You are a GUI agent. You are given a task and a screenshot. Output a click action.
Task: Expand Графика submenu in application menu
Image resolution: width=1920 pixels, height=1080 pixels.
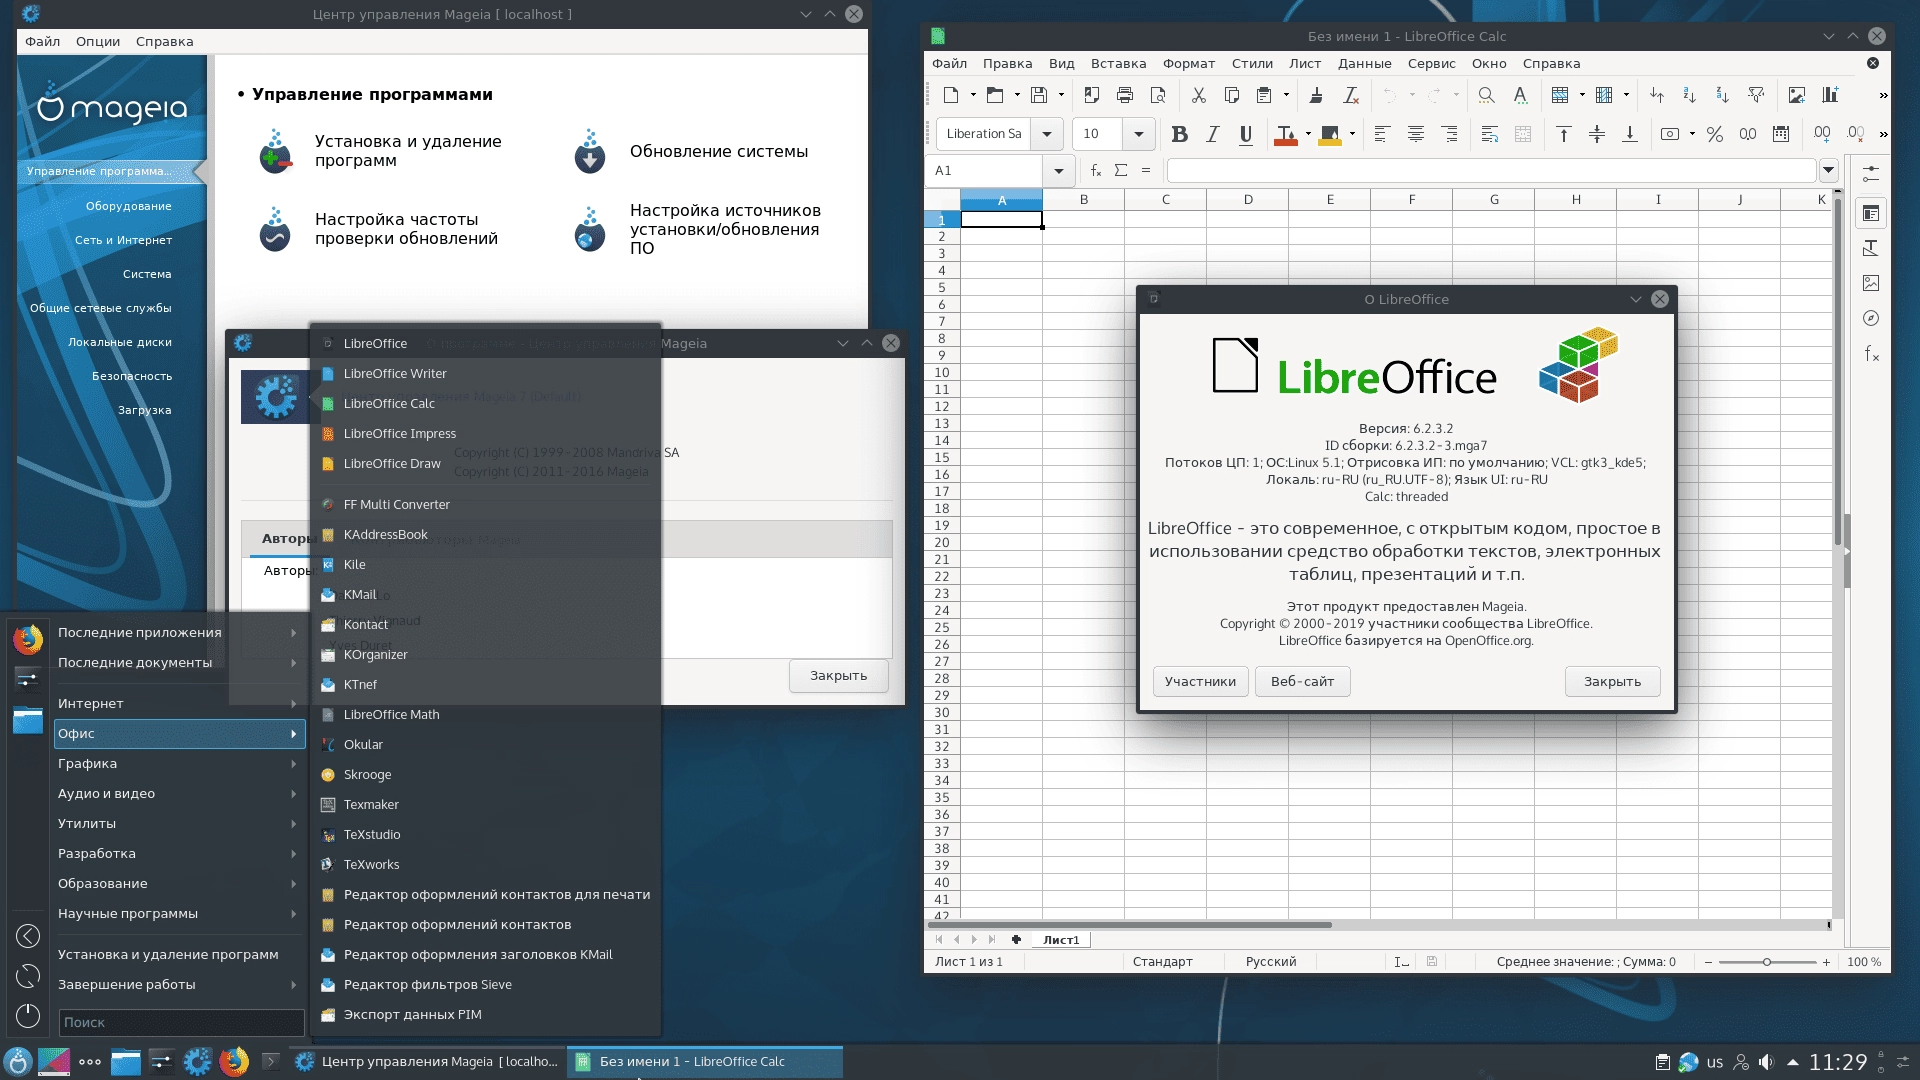(x=178, y=764)
